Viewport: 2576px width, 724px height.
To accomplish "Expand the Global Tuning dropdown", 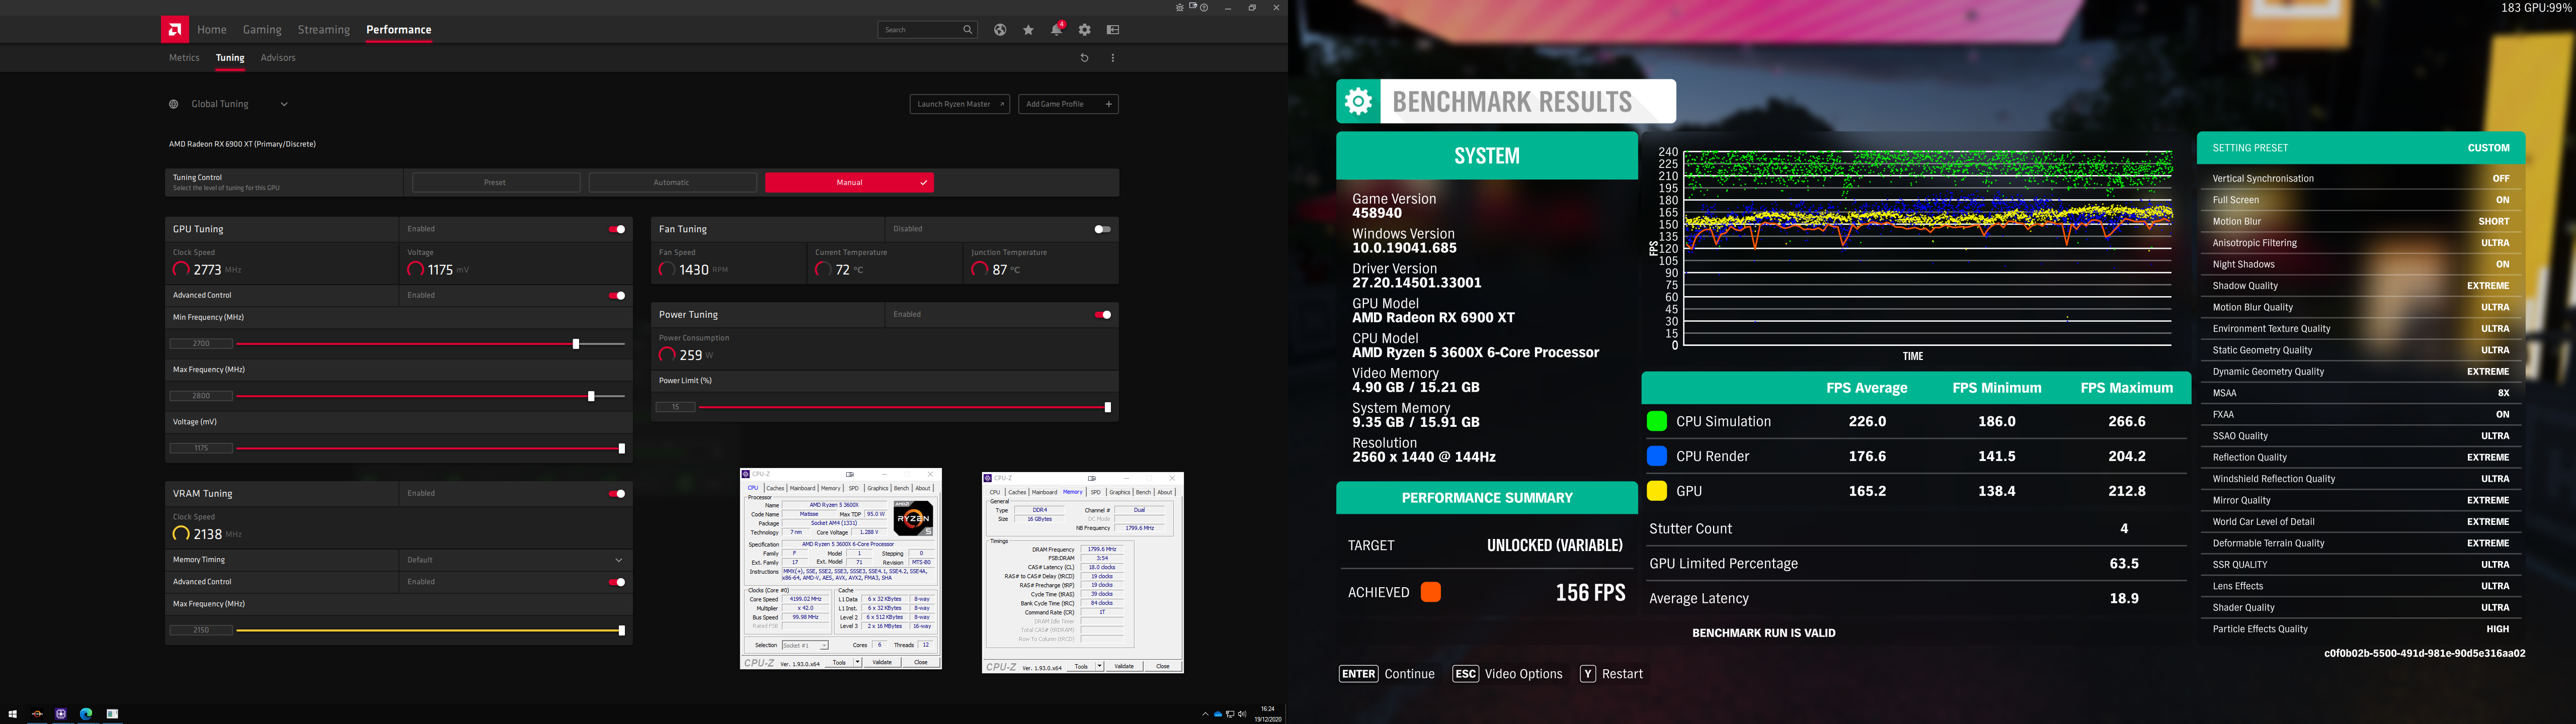I will 284,104.
